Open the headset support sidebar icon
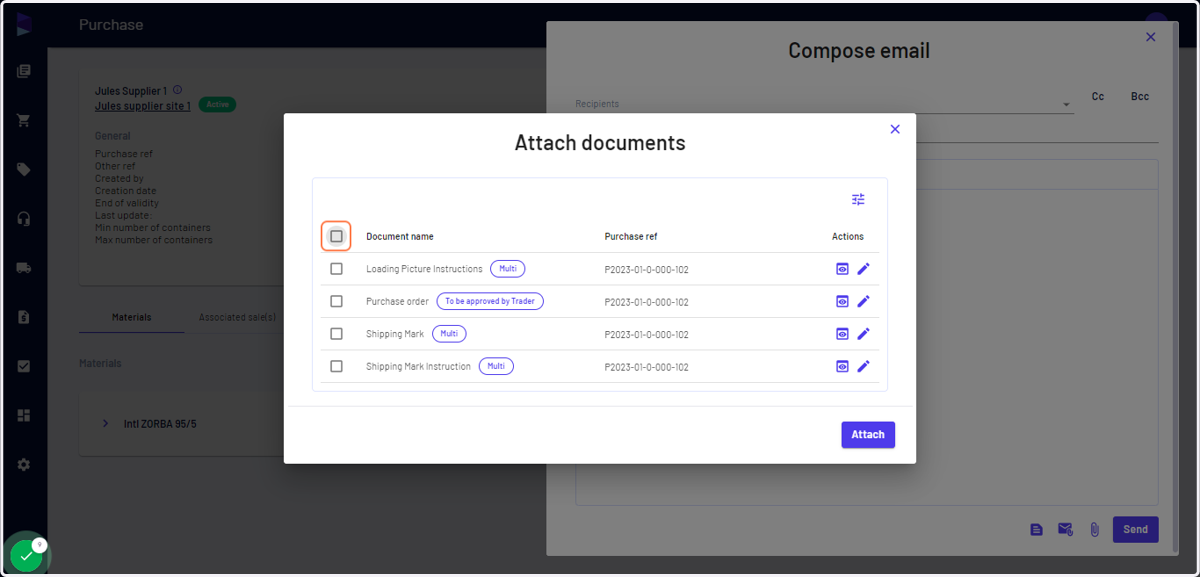Viewport: 1200px width, 577px height. point(23,218)
